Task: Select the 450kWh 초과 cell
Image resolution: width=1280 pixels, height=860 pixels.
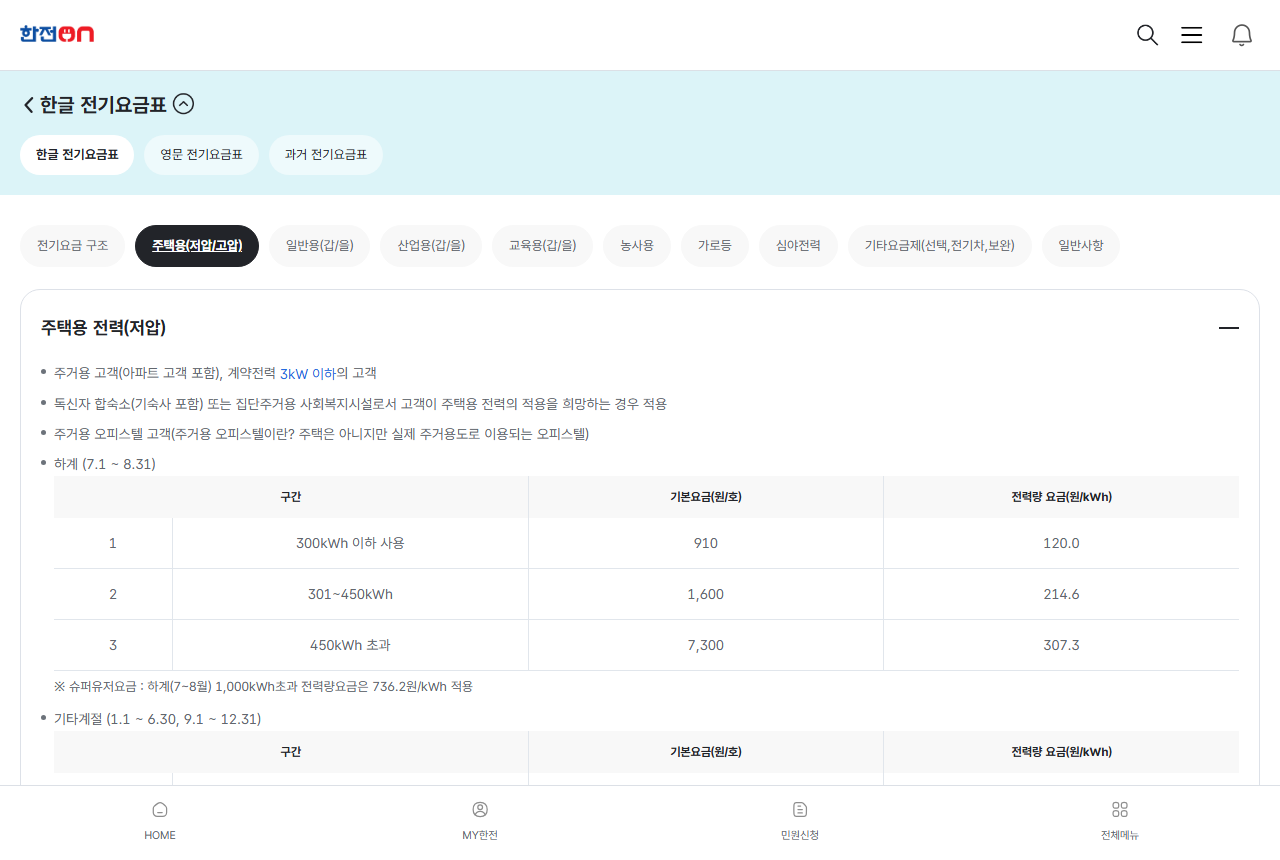Action: (350, 645)
